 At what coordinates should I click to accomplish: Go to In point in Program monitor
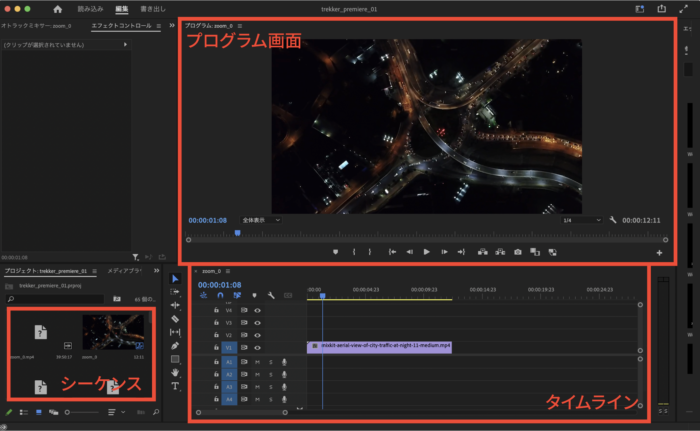point(392,252)
